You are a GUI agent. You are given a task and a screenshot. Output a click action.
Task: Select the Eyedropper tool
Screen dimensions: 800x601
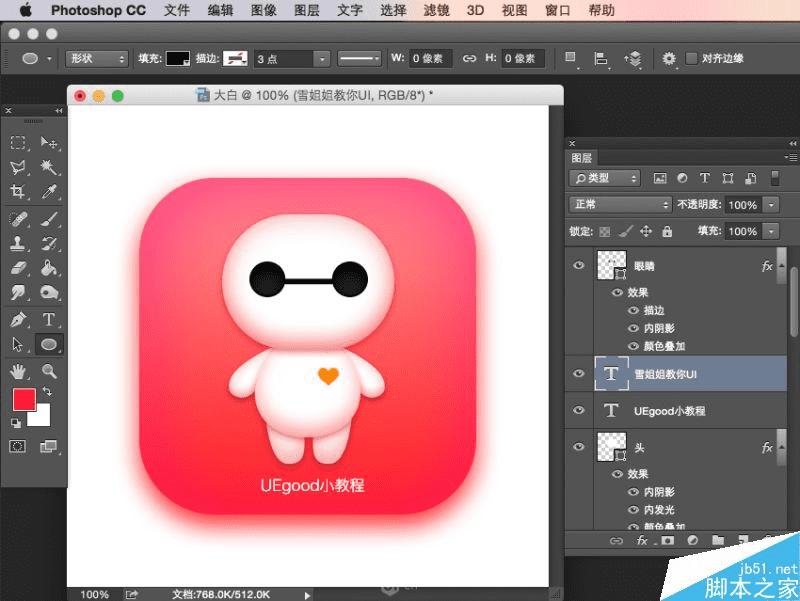pos(48,192)
